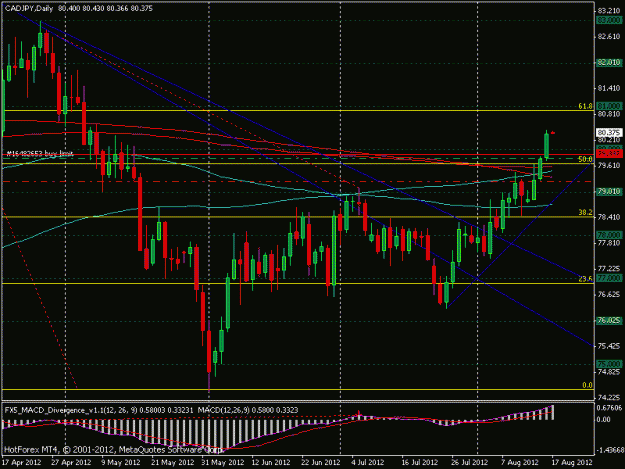Click the 79.610 price axis label
Image resolution: width=625 pixels, height=469 pixels.
609,165
